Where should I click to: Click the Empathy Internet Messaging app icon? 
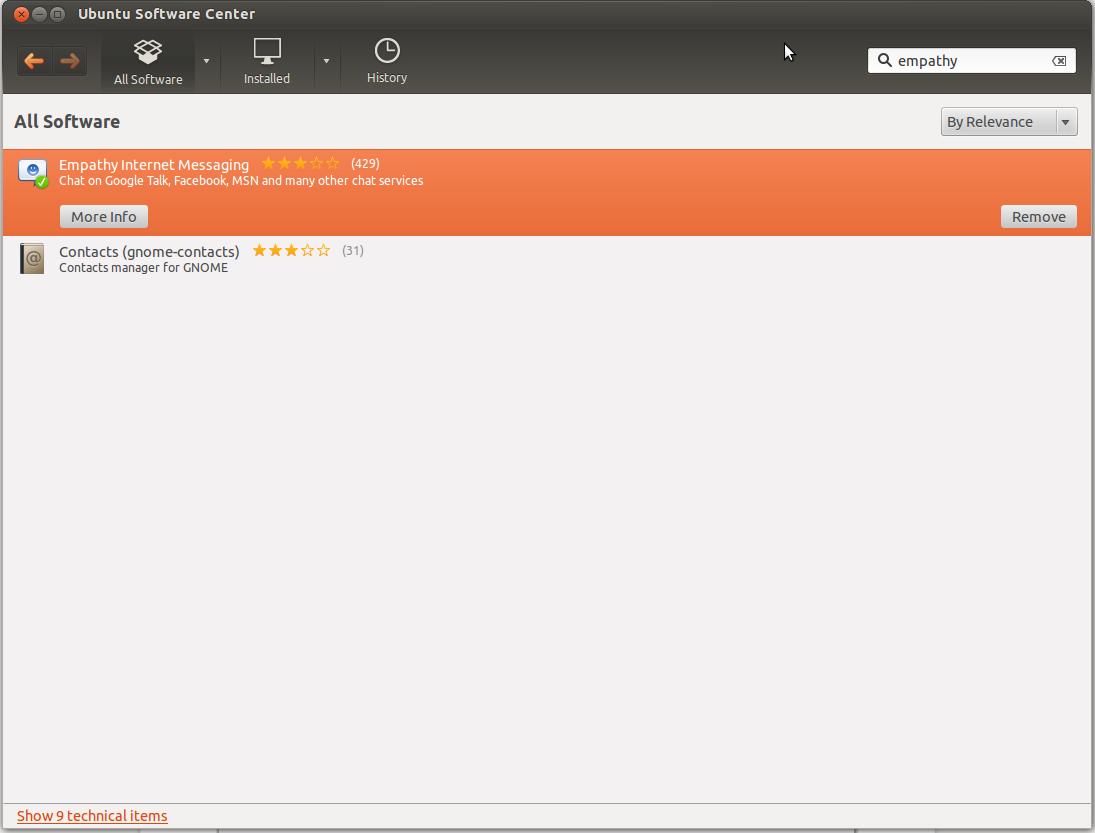point(32,173)
